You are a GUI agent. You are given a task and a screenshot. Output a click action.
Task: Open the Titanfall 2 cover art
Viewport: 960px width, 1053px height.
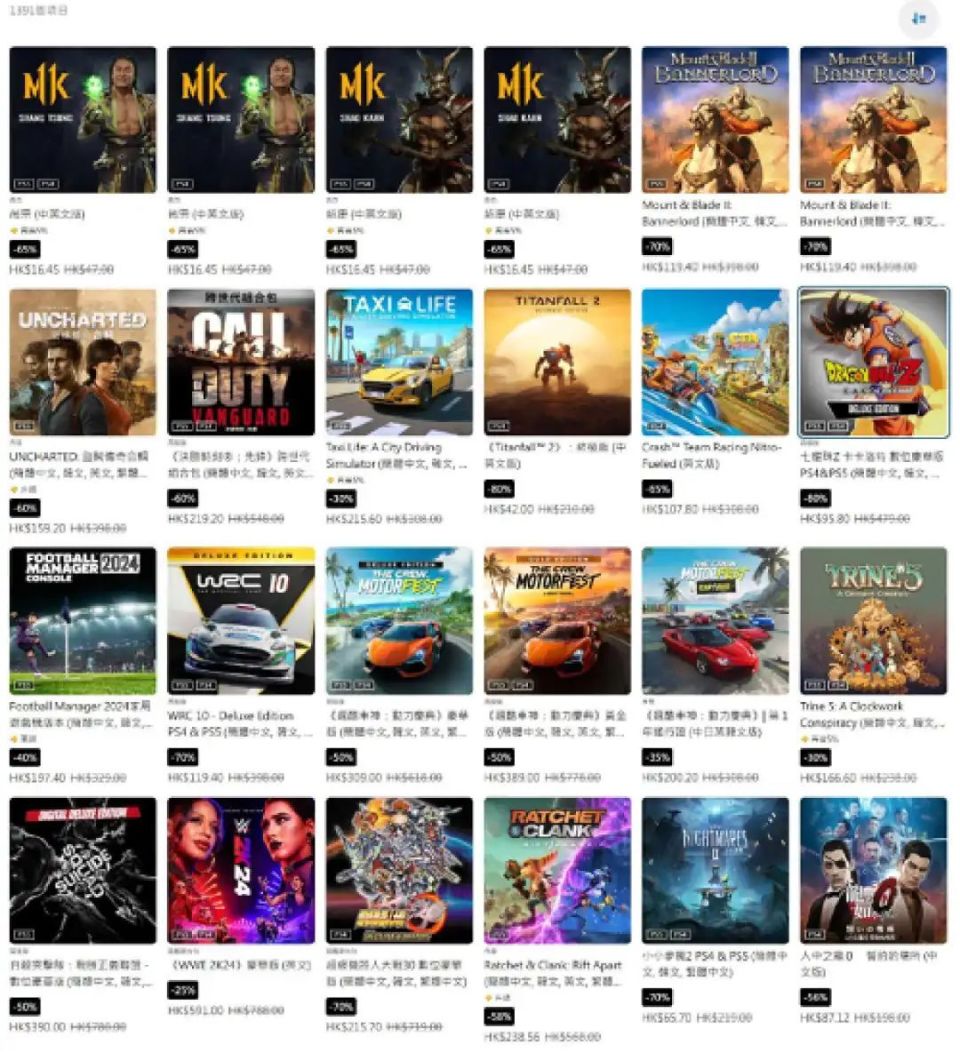(x=557, y=363)
